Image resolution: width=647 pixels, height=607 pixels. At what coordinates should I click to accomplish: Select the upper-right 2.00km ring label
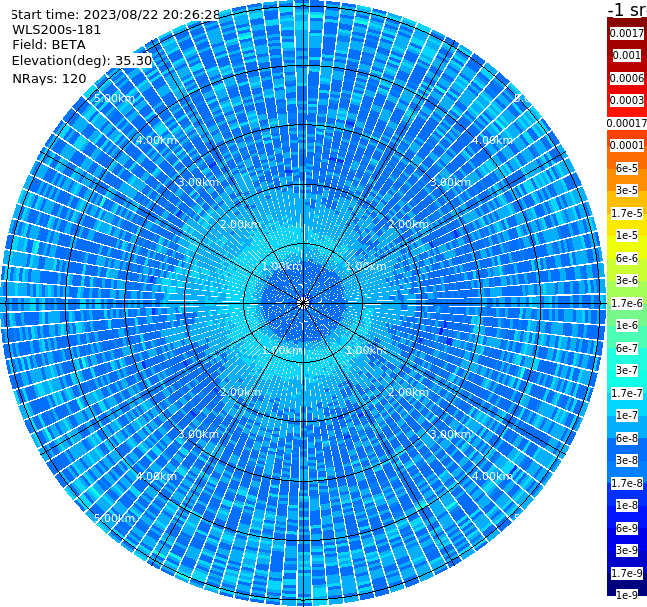tap(408, 224)
